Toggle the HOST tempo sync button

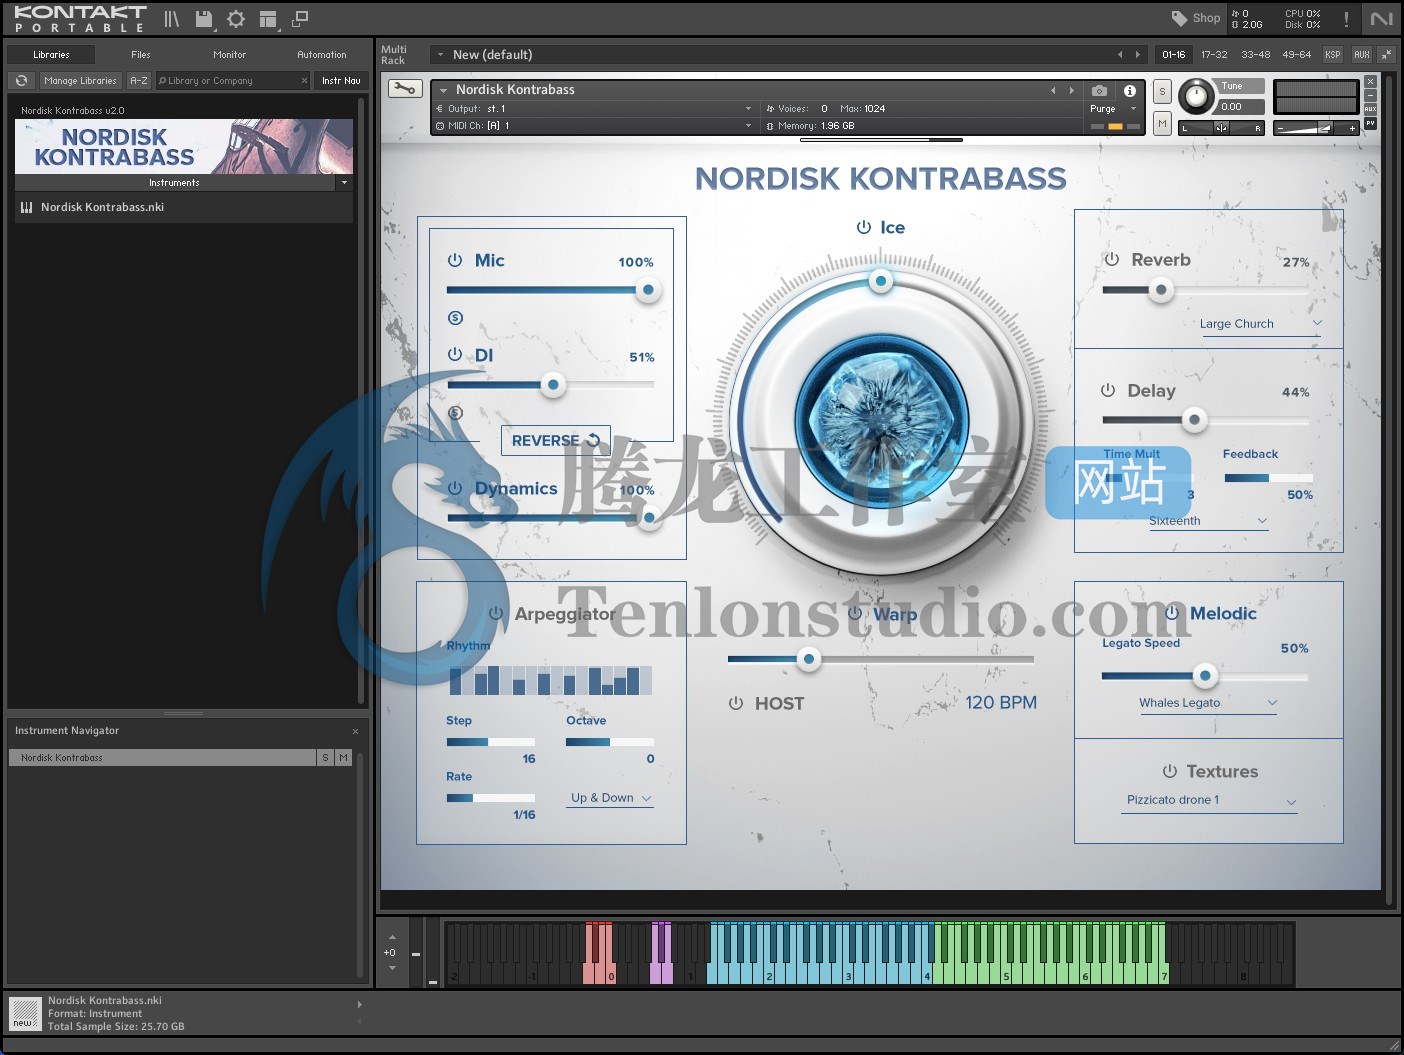point(736,703)
